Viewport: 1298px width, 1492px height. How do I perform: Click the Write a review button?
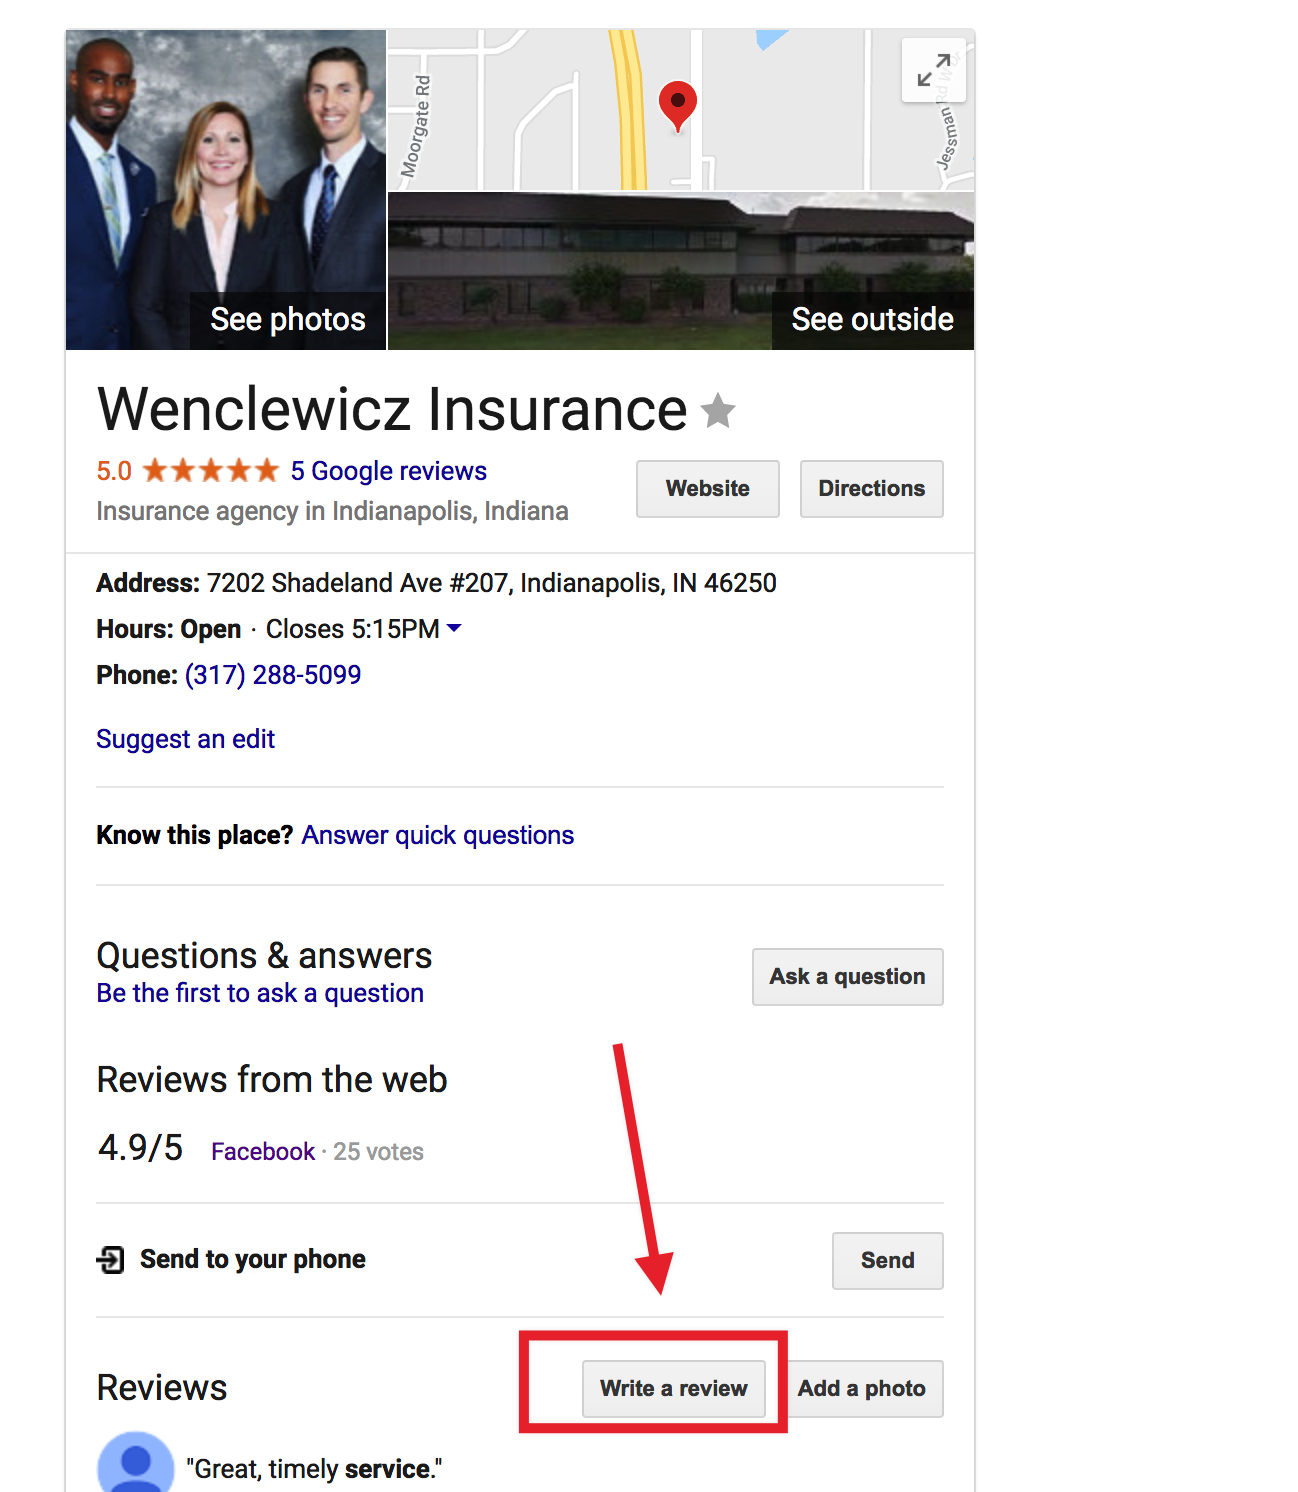[674, 1389]
